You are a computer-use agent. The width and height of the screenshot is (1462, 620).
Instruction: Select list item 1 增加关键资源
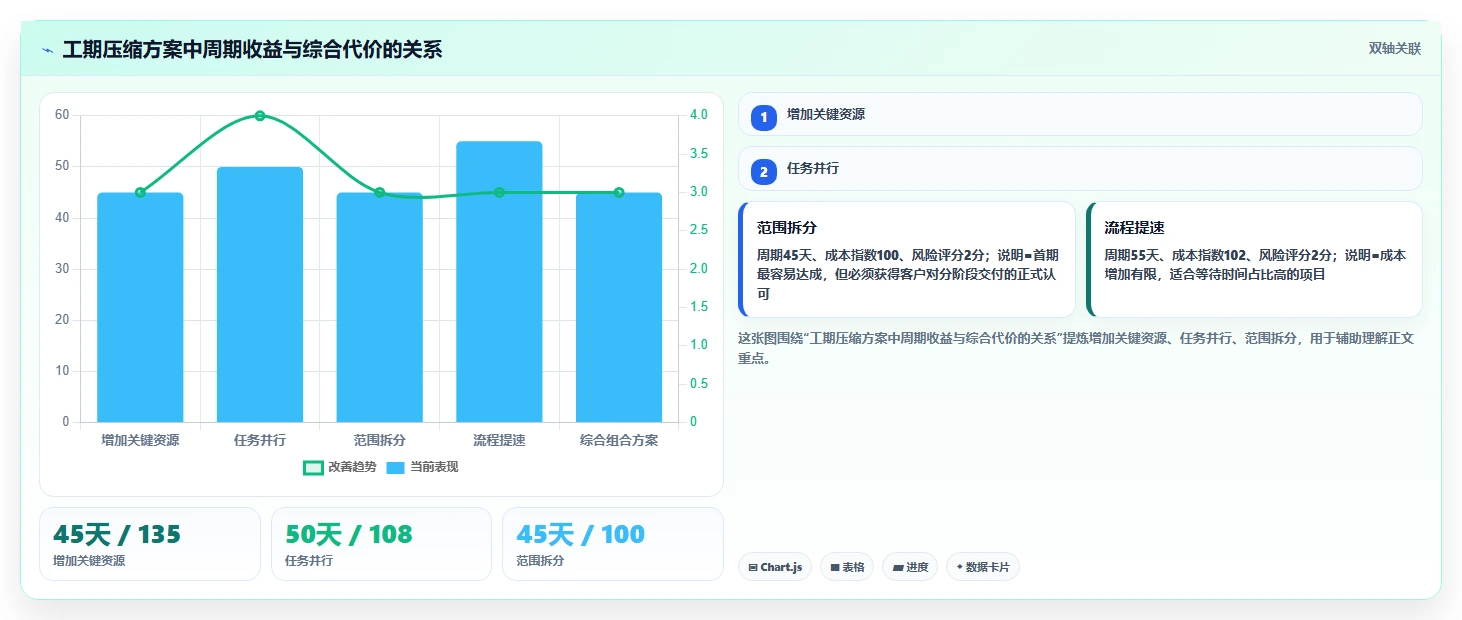1080,114
